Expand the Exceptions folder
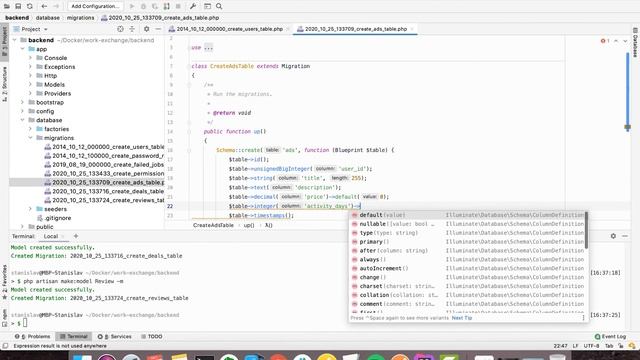This screenshot has height=360, width=640. coord(31,67)
